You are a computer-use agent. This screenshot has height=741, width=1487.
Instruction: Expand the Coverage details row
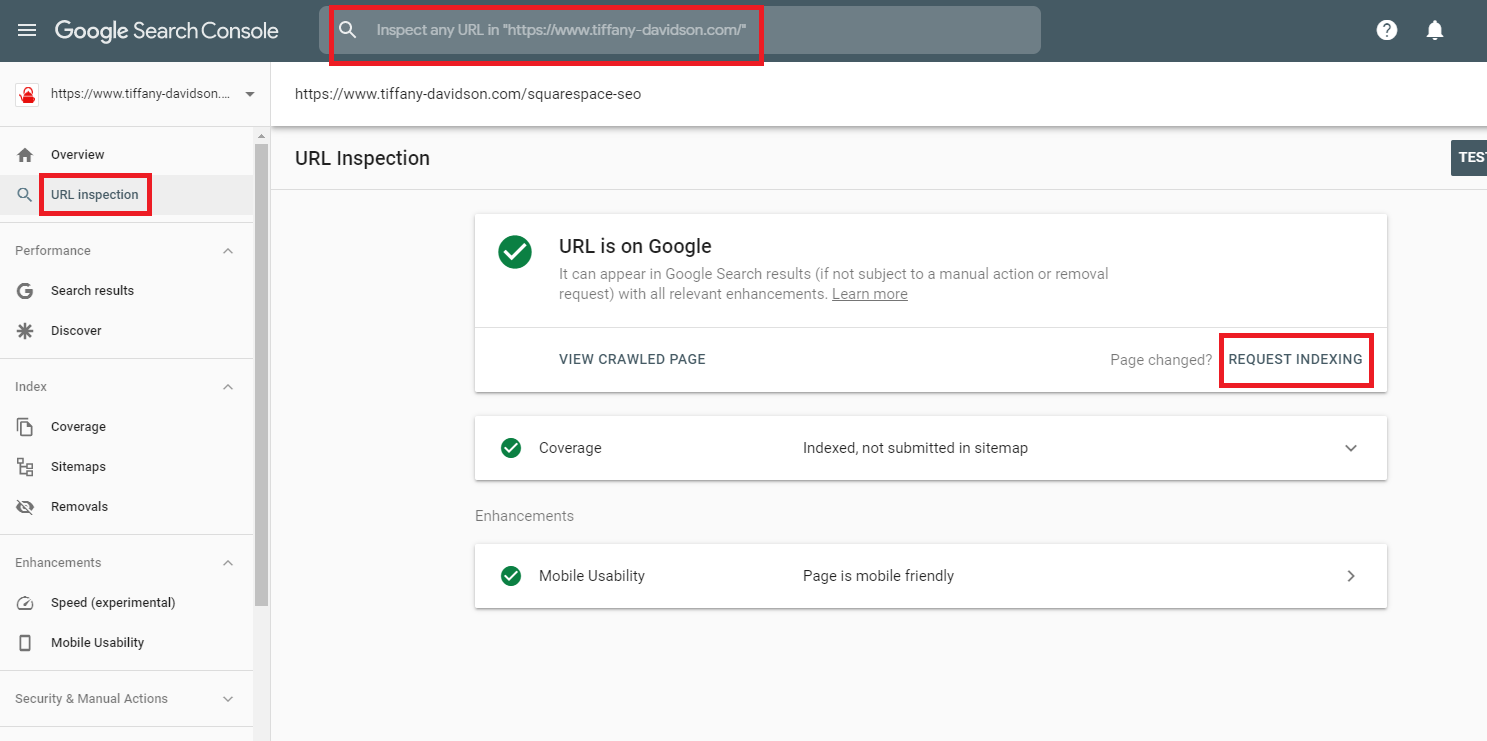pos(931,448)
